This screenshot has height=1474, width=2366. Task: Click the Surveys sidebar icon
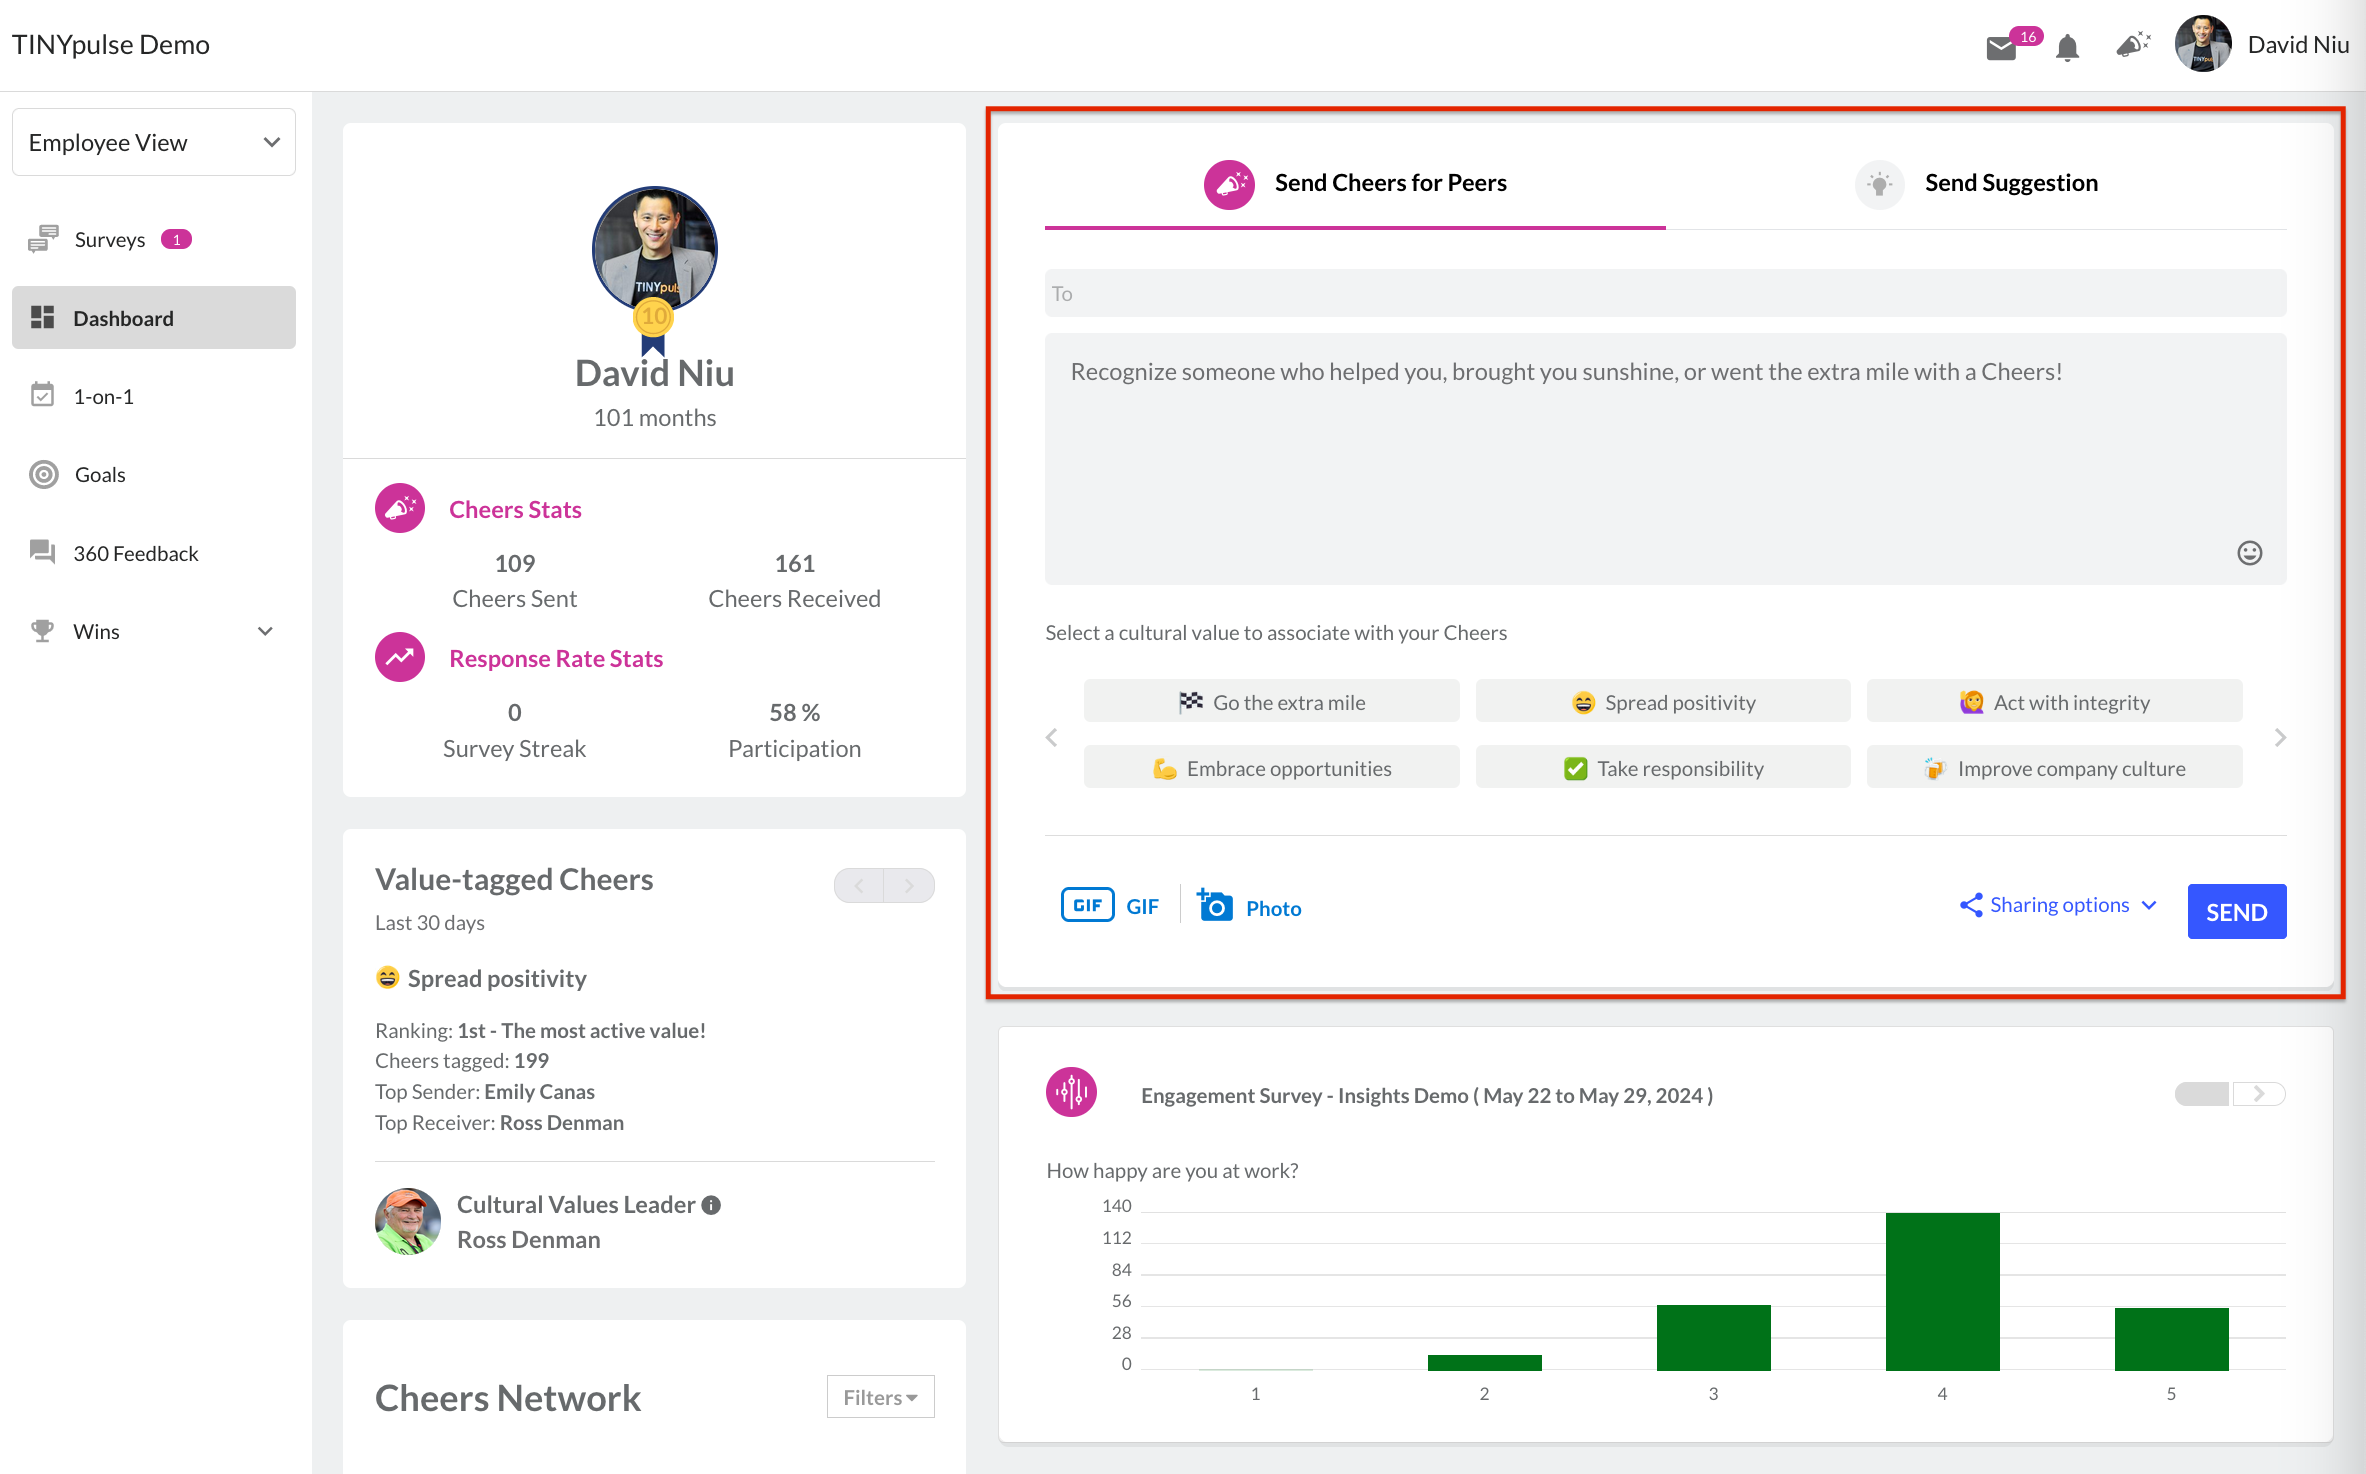(x=43, y=239)
